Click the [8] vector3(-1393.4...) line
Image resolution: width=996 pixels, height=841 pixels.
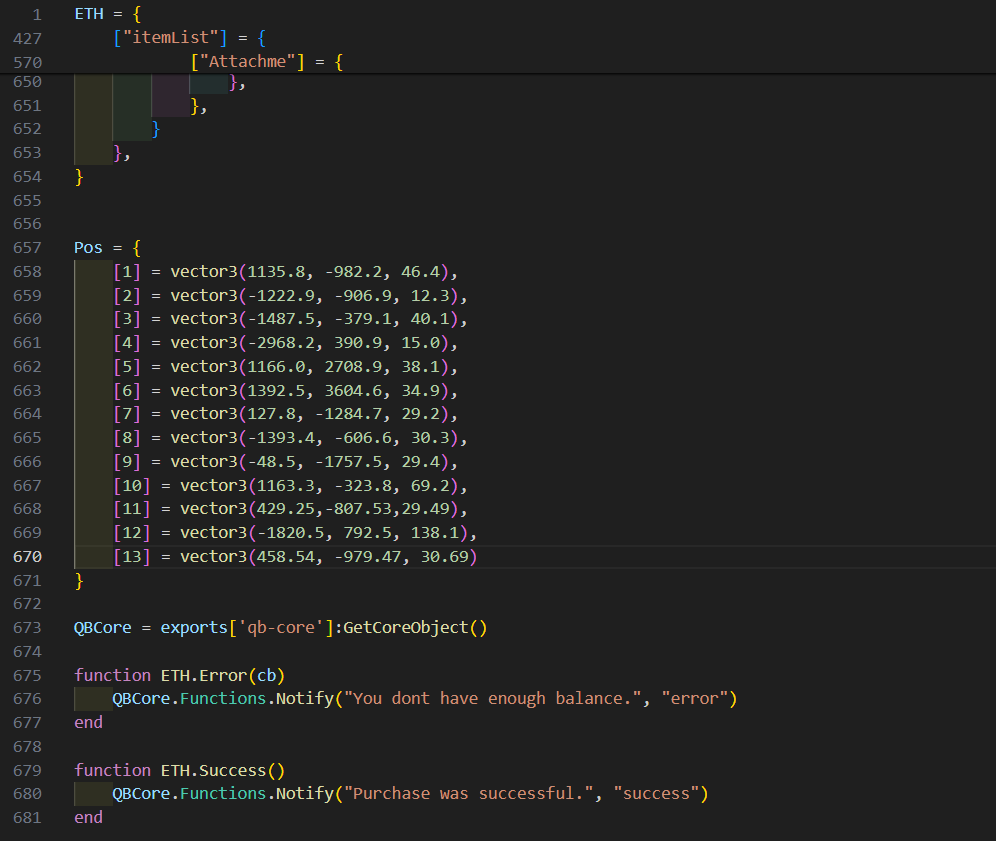[x=290, y=438]
